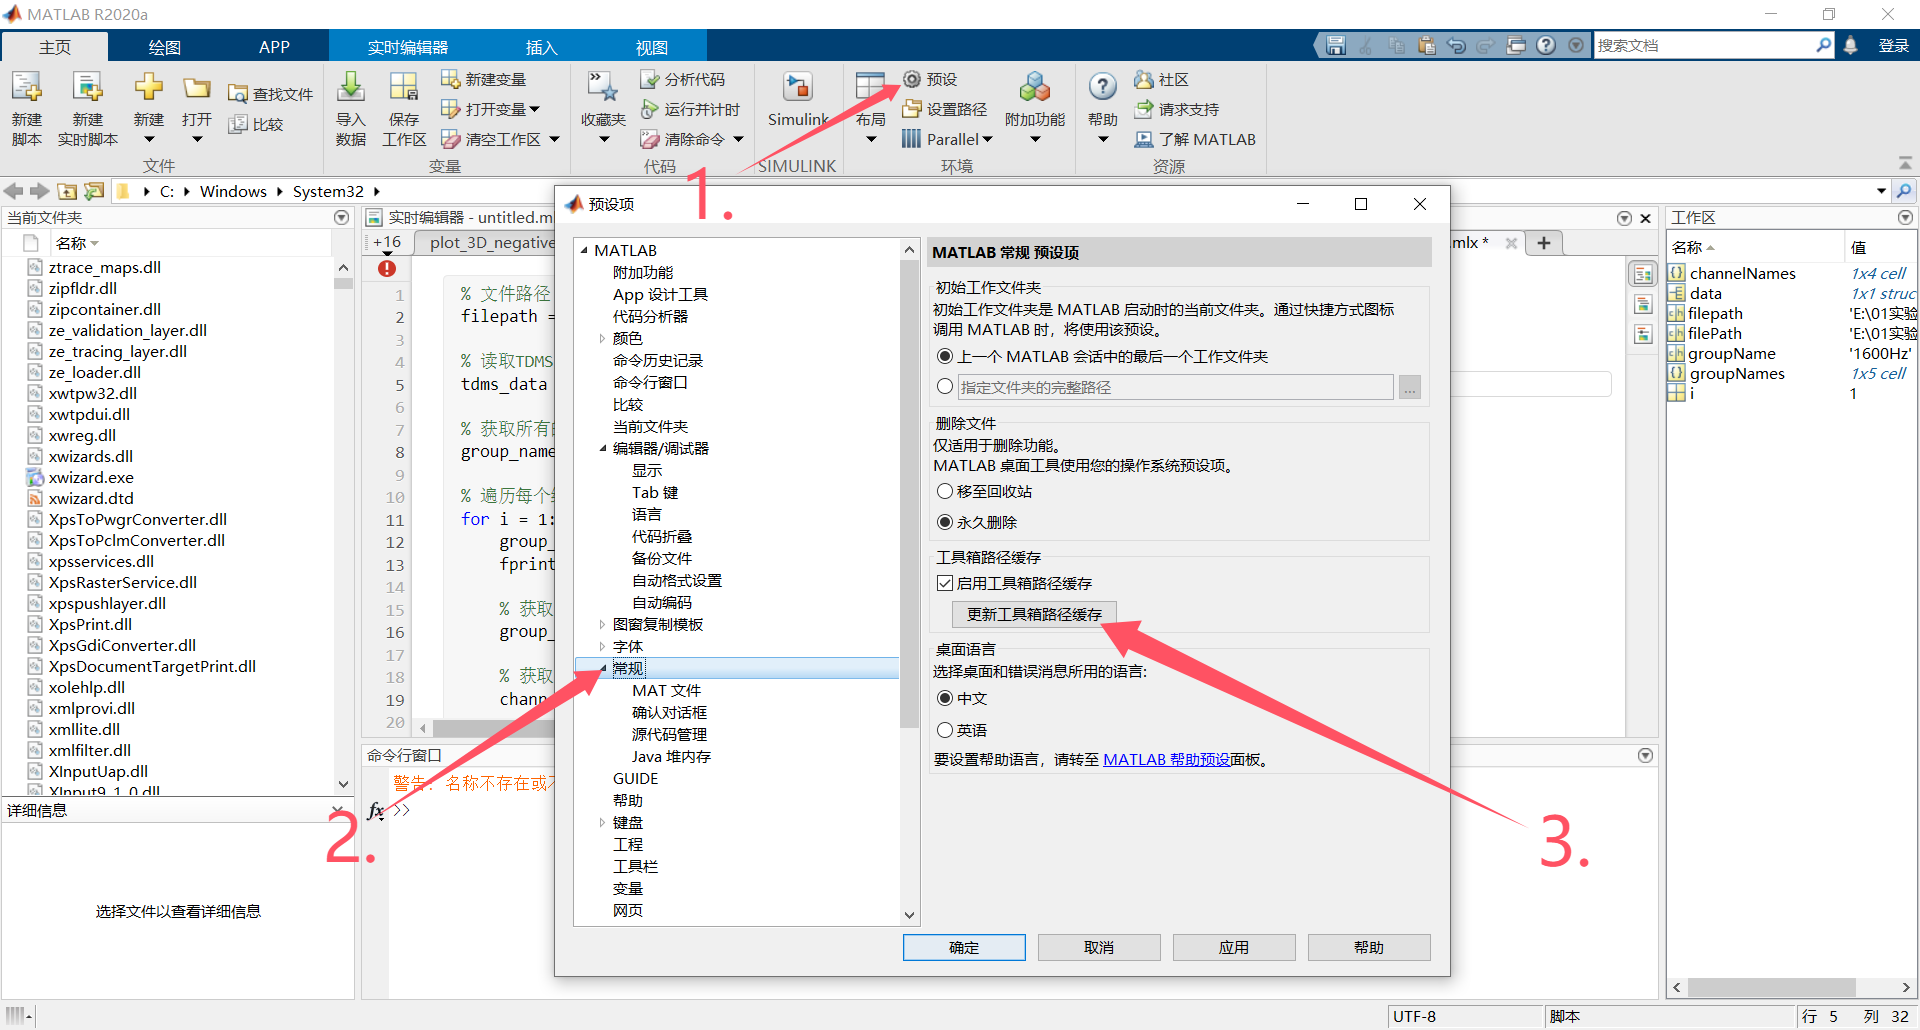Click the browse-for-folder icon in address bar

tap(93, 191)
